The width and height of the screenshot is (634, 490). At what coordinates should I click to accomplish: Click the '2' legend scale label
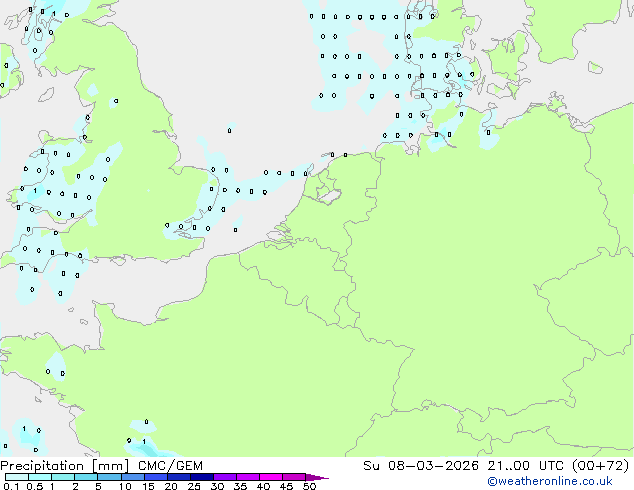(75, 486)
